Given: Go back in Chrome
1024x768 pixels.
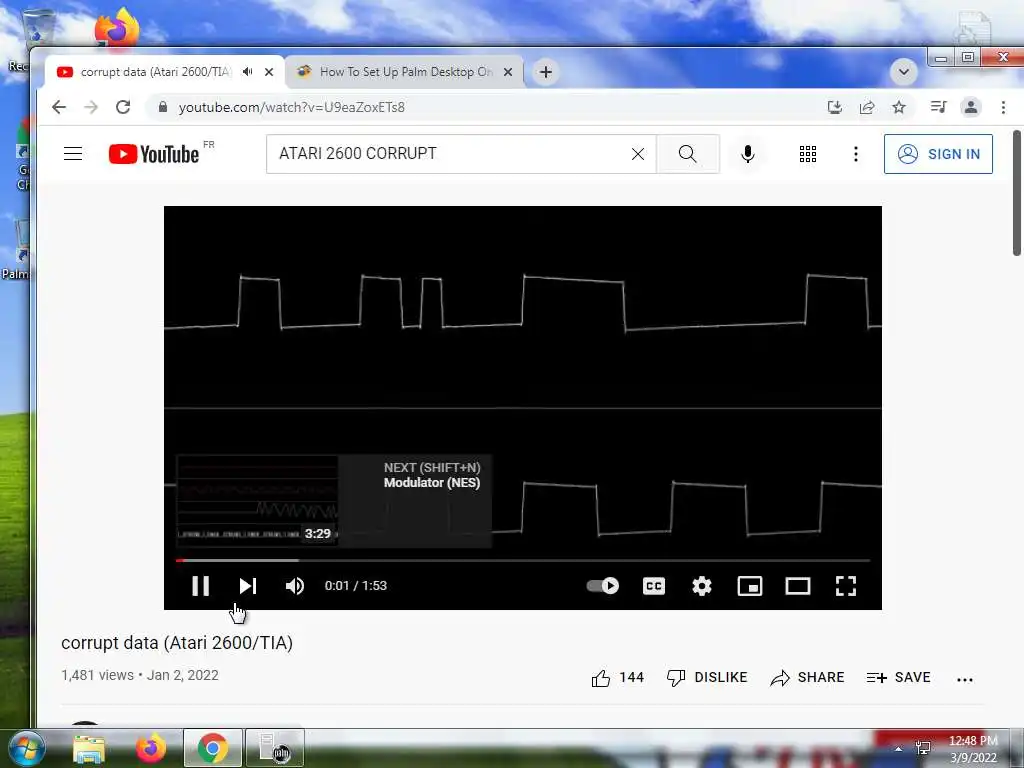Looking at the screenshot, I should click(59, 107).
